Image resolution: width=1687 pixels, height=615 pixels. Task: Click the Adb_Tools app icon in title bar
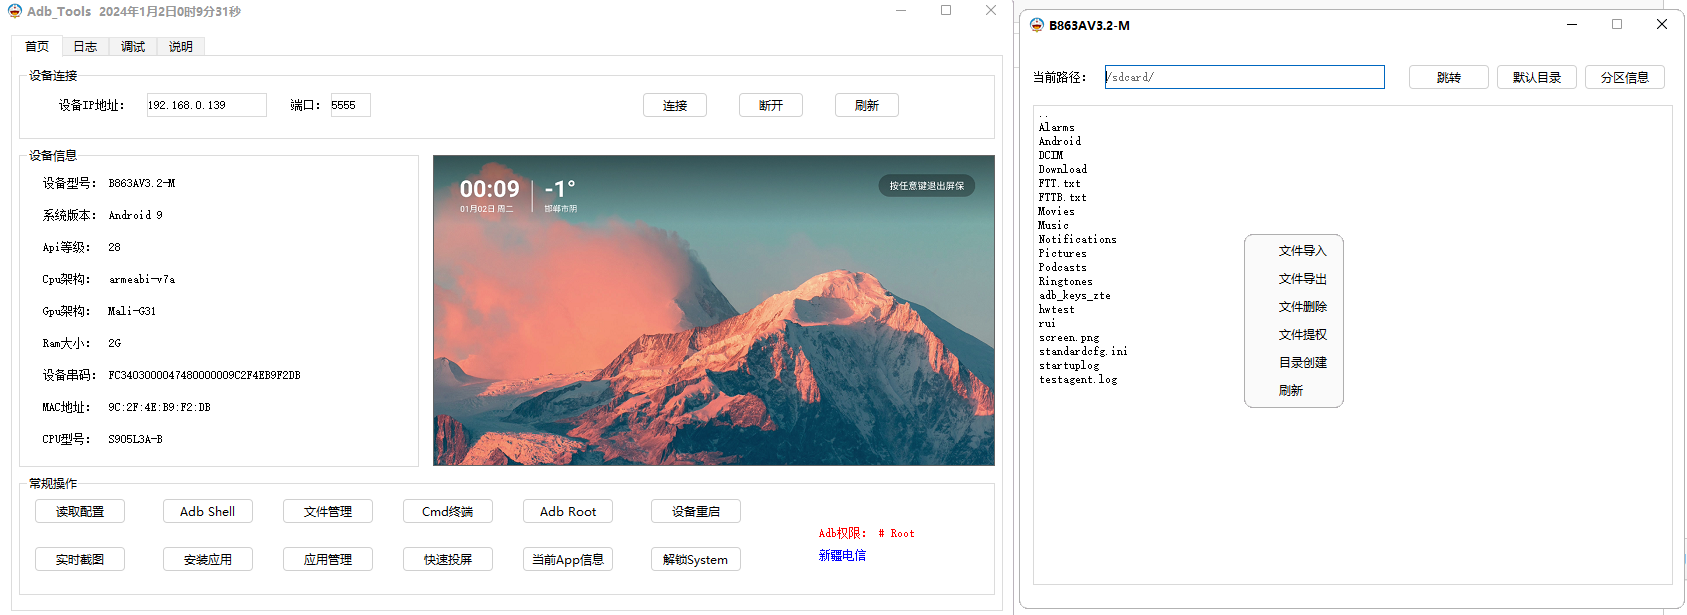click(x=15, y=11)
